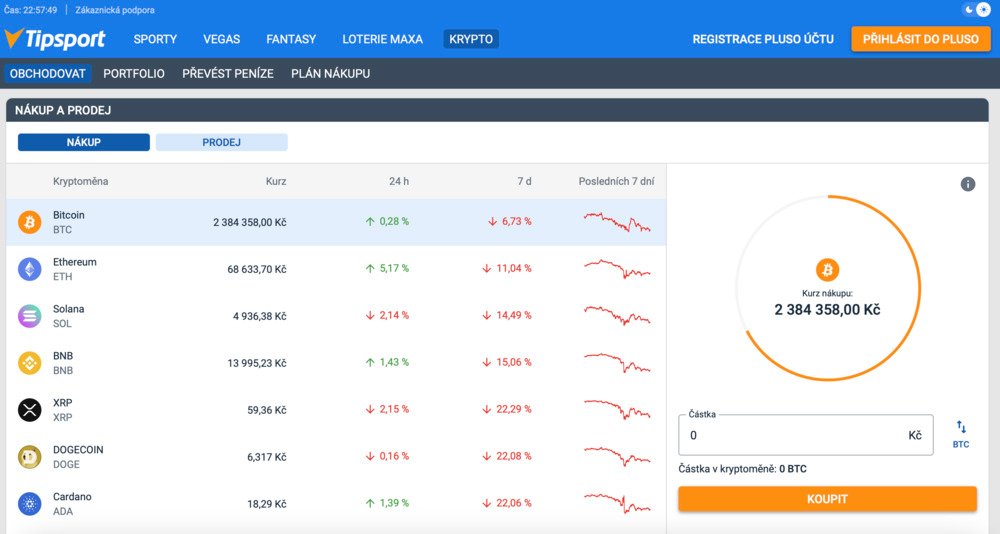Image resolution: width=1000 pixels, height=534 pixels.
Task: Click the Ethereum logo icon
Action: (x=30, y=269)
